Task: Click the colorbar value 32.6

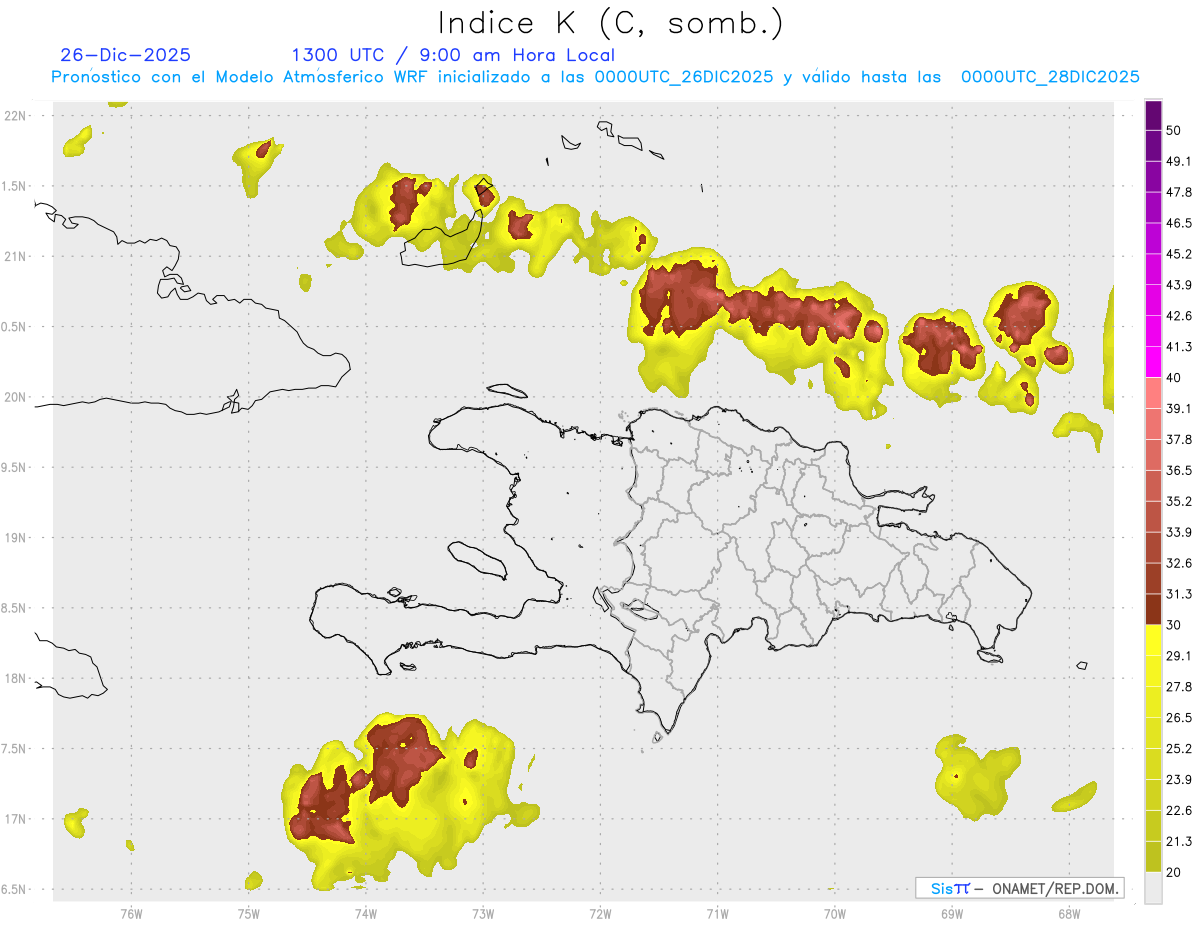Action: (x=1179, y=563)
